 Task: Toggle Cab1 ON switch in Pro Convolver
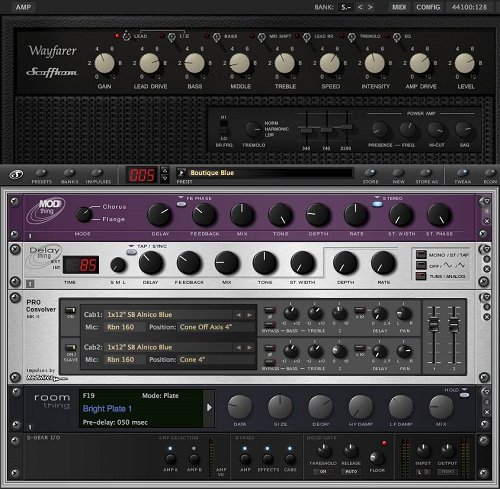pyautogui.click(x=70, y=310)
